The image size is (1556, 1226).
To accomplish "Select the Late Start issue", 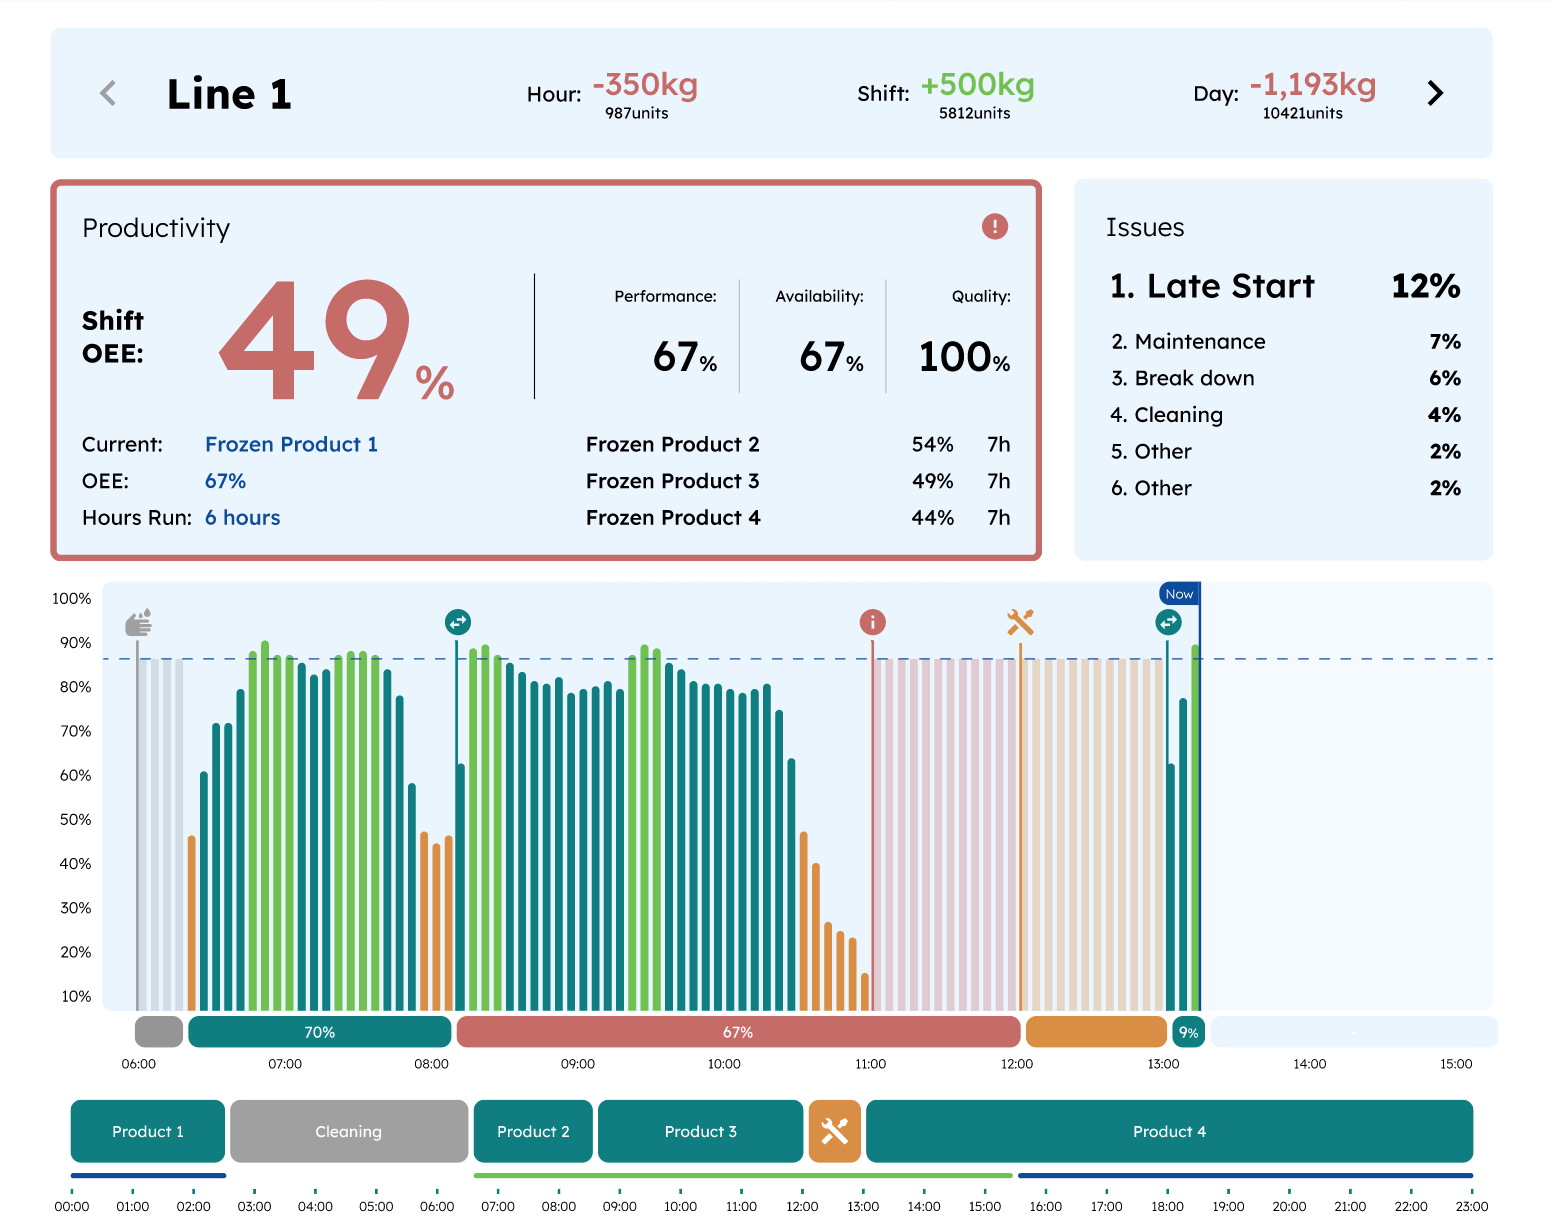I will tap(1285, 286).
